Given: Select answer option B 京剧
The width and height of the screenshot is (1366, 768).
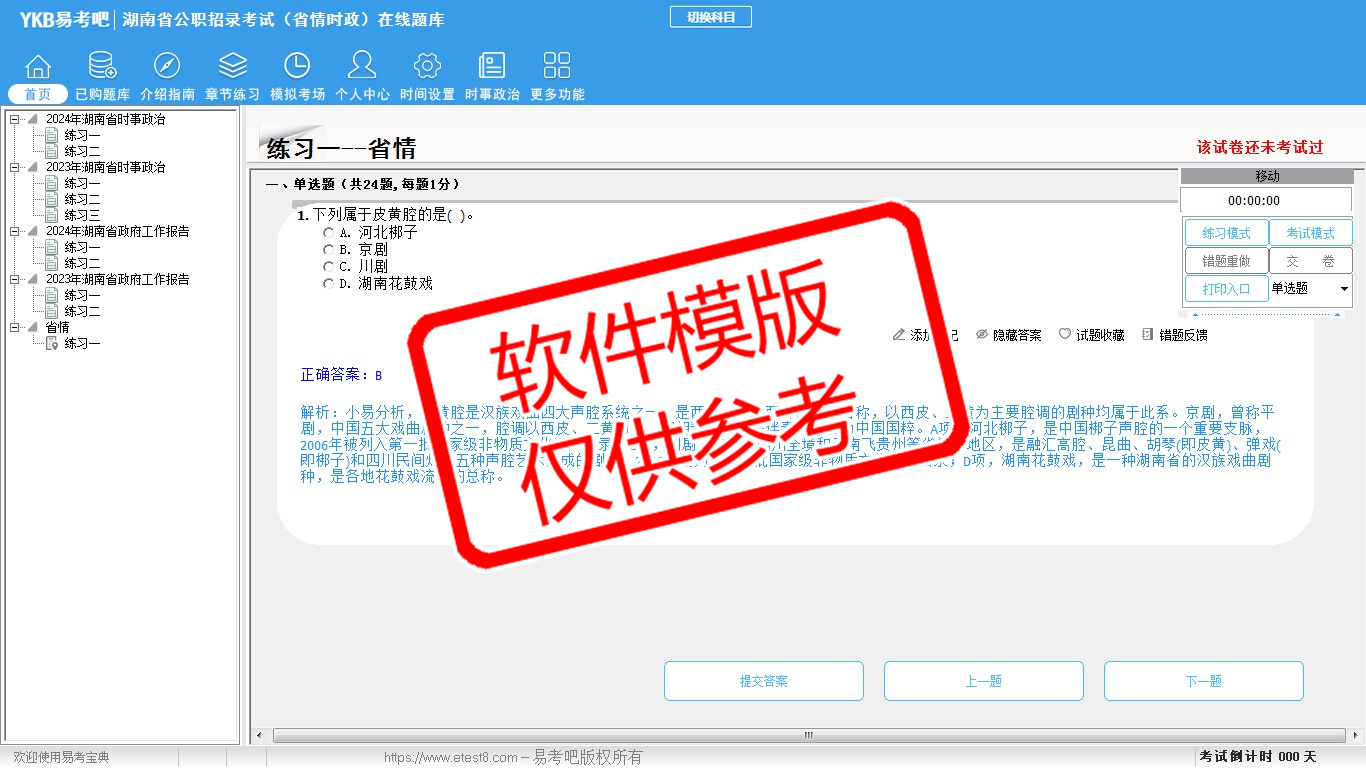Looking at the screenshot, I should click(329, 250).
